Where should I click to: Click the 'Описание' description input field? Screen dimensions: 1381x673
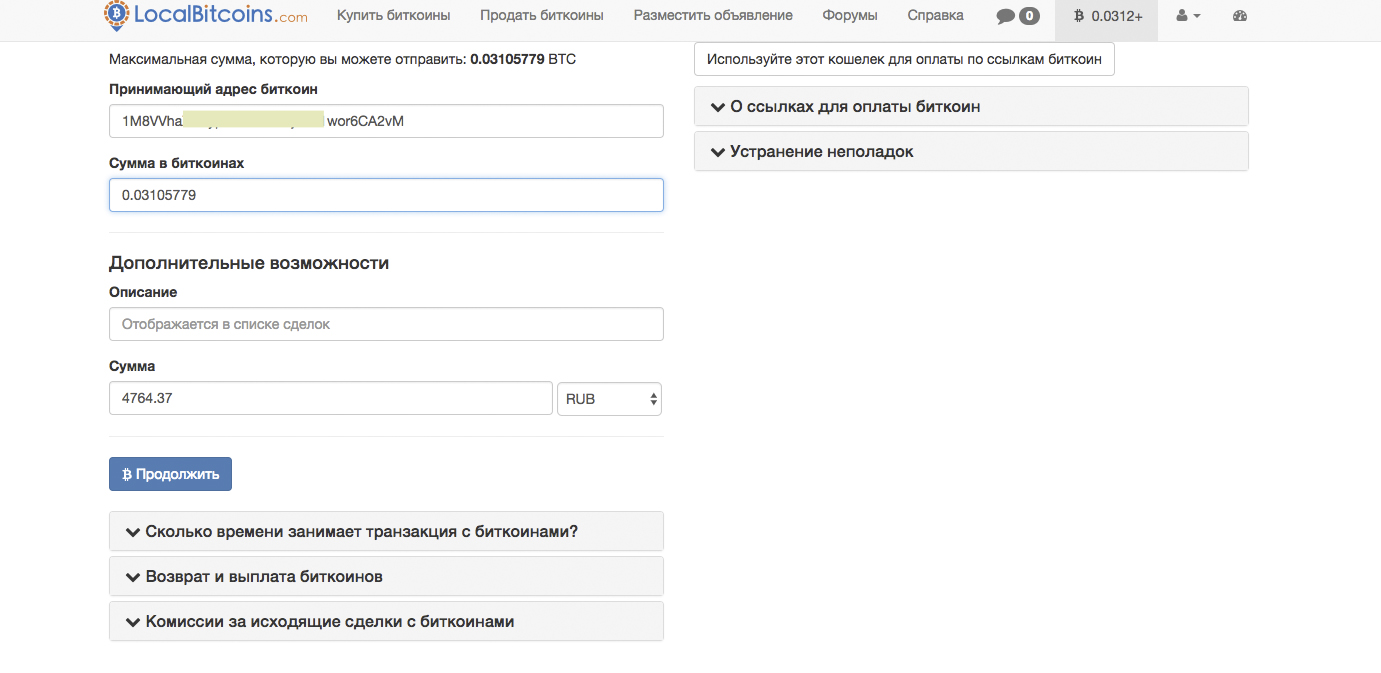pos(386,324)
